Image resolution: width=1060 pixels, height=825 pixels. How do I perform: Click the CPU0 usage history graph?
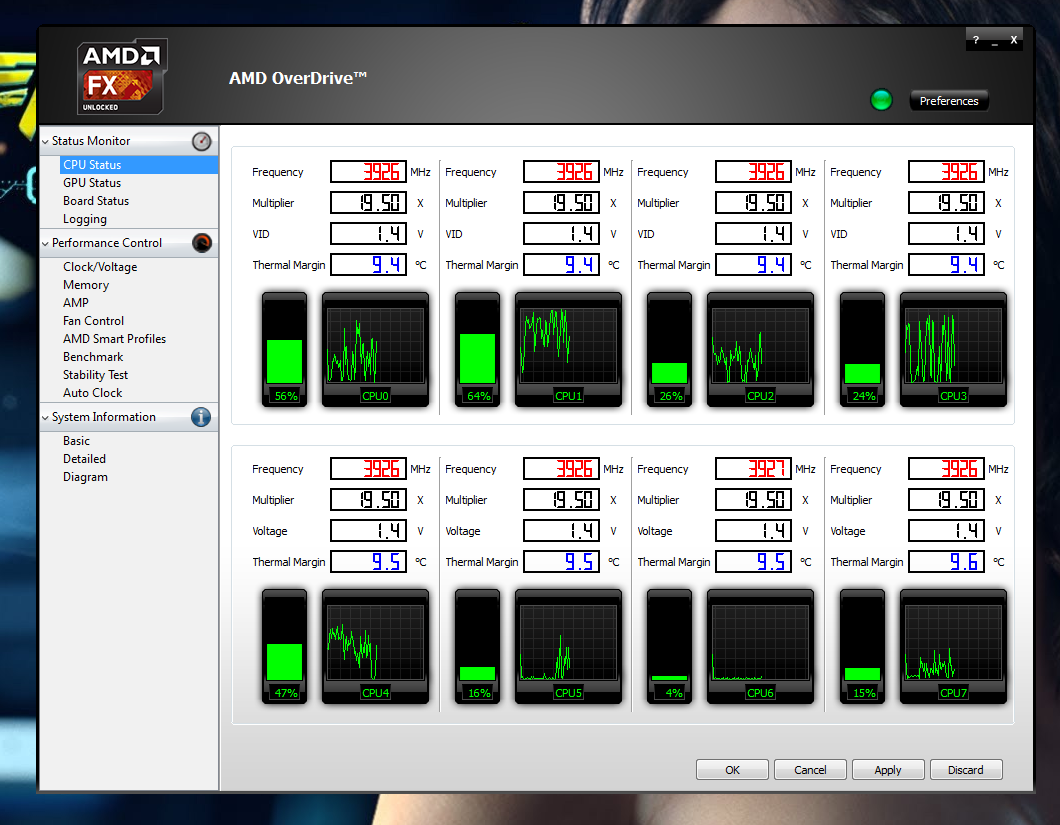pyautogui.click(x=375, y=350)
